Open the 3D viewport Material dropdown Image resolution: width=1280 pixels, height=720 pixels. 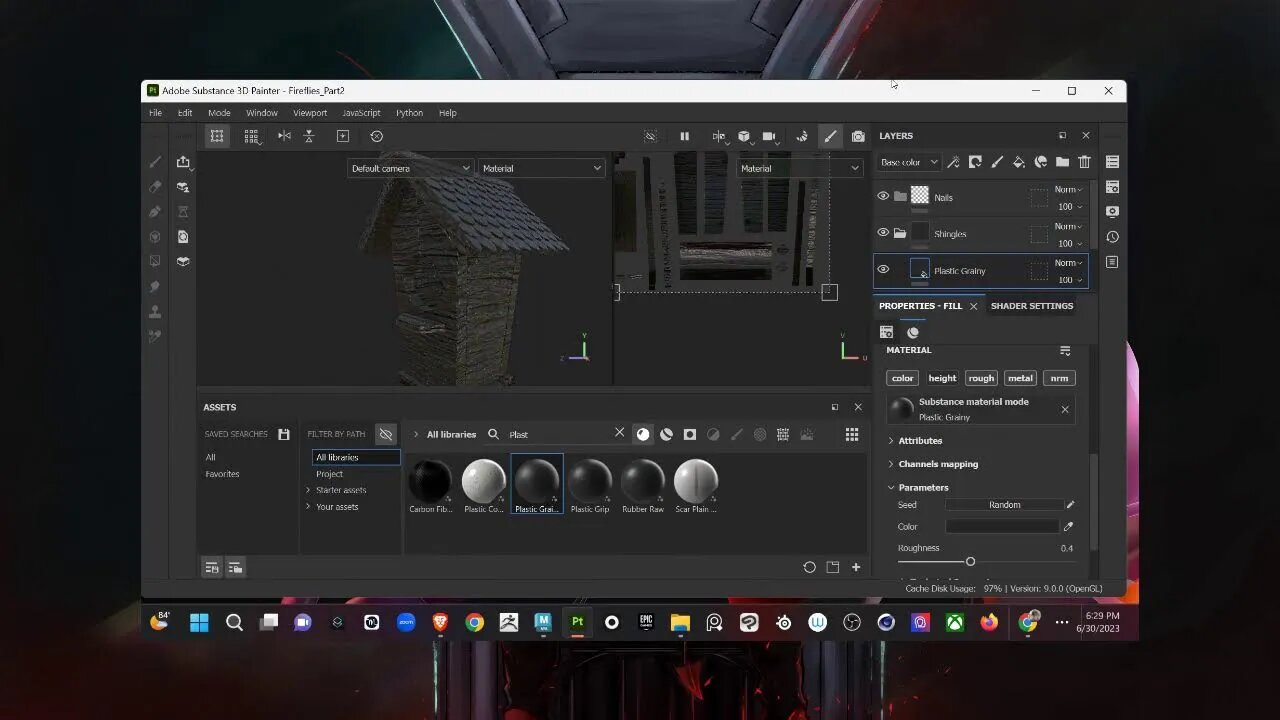click(541, 168)
